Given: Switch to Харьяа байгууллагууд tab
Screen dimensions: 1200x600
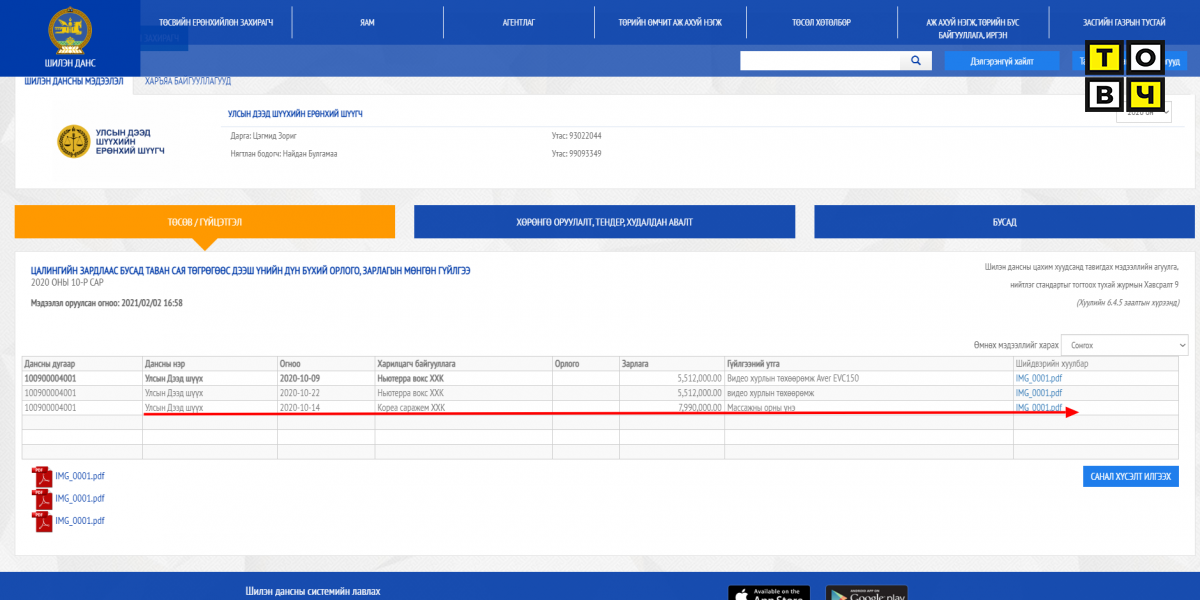Looking at the screenshot, I should [187, 81].
